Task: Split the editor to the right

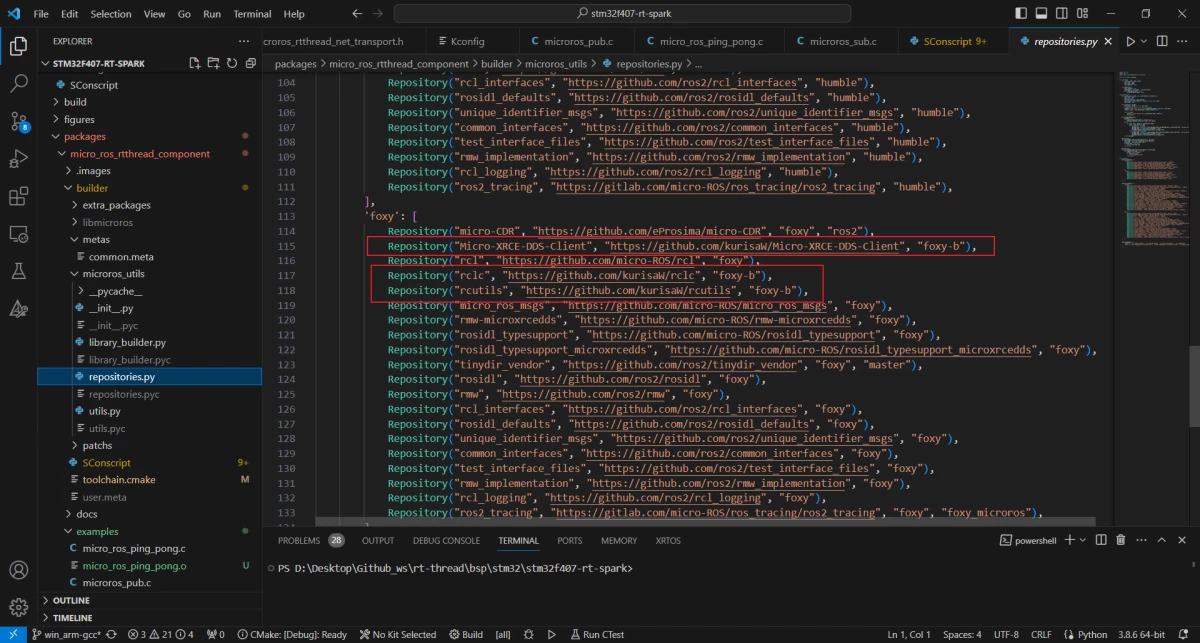Action: pos(1162,41)
